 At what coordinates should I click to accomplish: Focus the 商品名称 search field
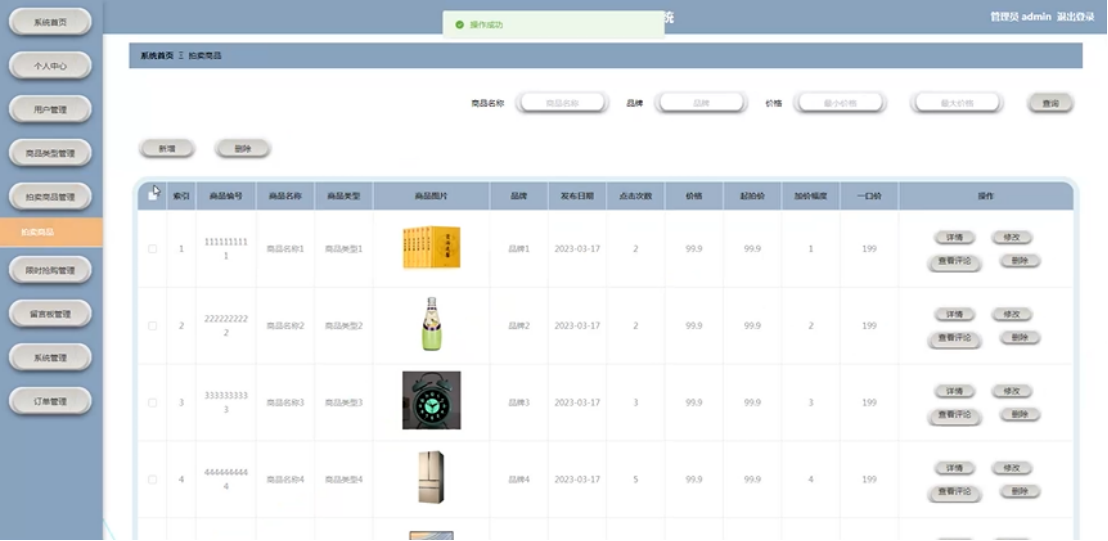click(562, 103)
